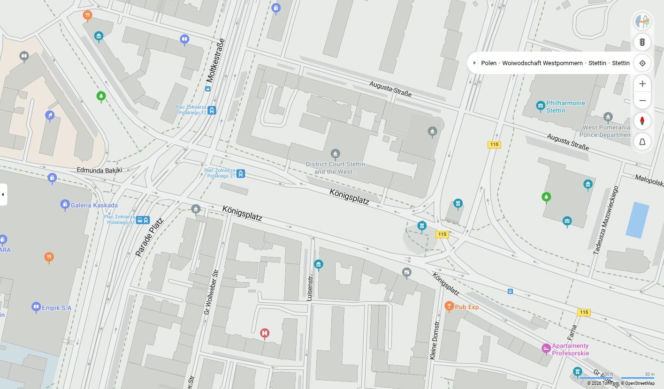The image size is (664, 389).
Task: Click the Pub Exp orange marker
Action: tap(449, 306)
